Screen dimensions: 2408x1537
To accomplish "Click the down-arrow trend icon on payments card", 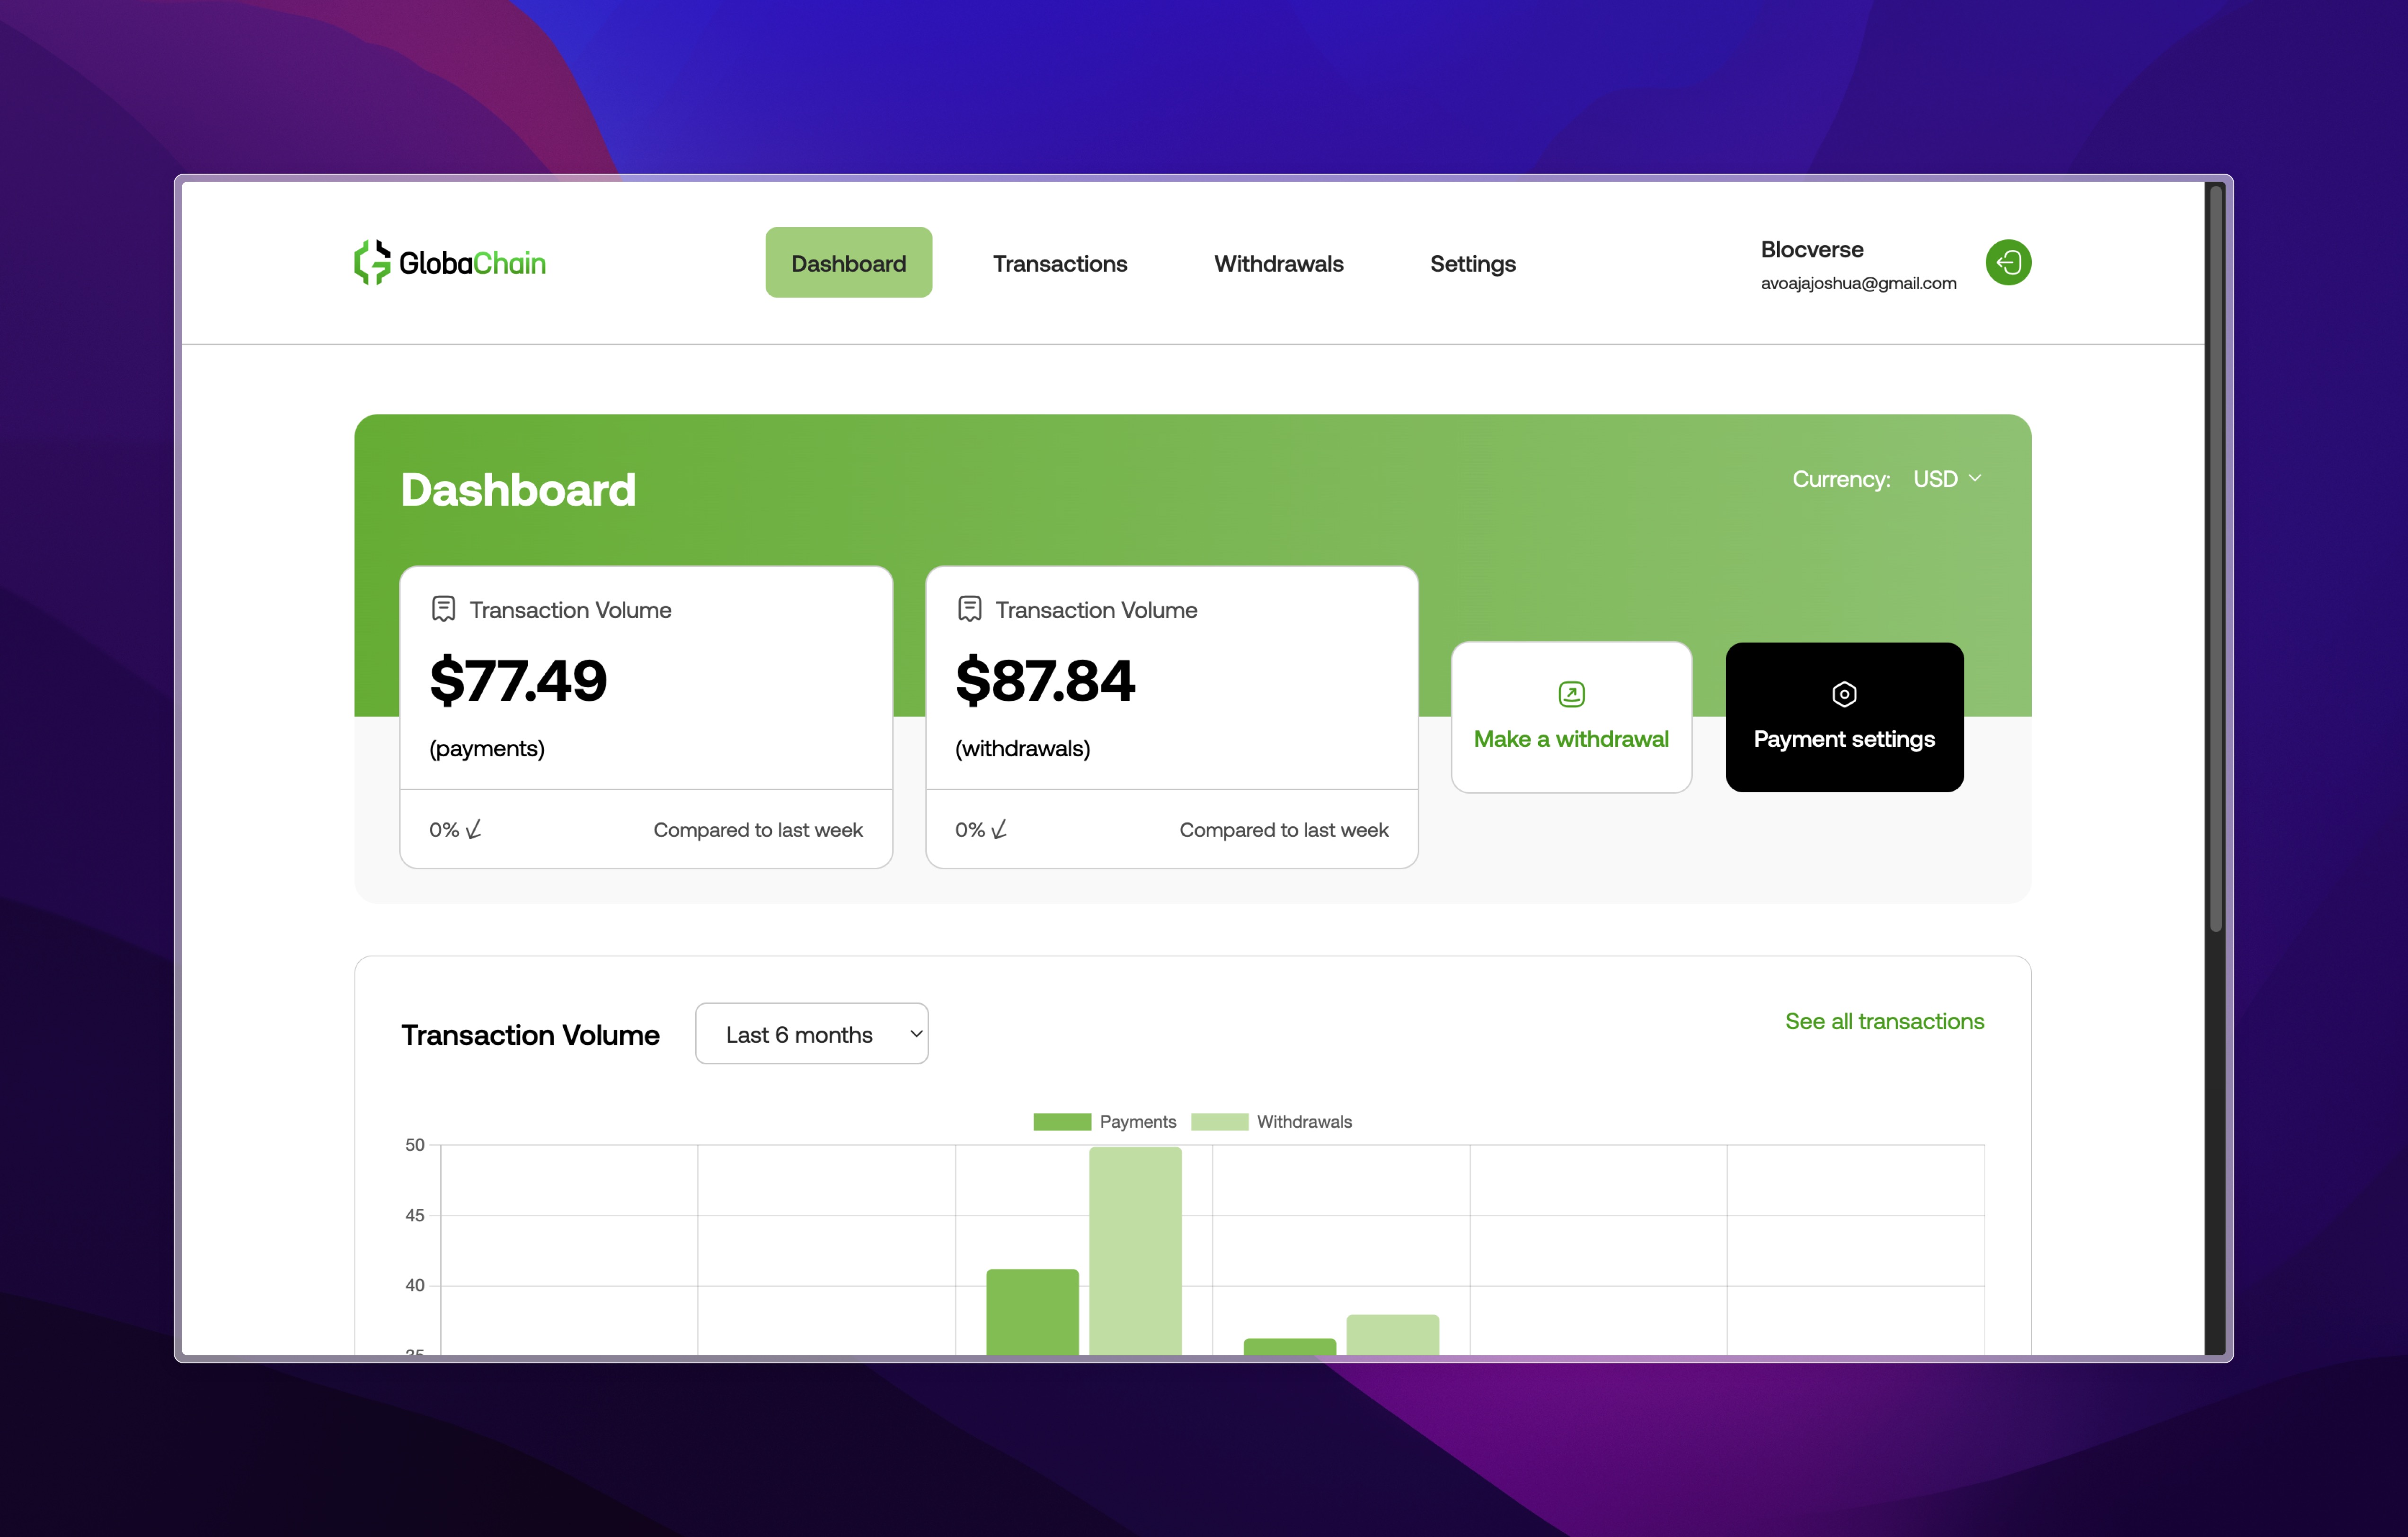I will click(x=474, y=829).
